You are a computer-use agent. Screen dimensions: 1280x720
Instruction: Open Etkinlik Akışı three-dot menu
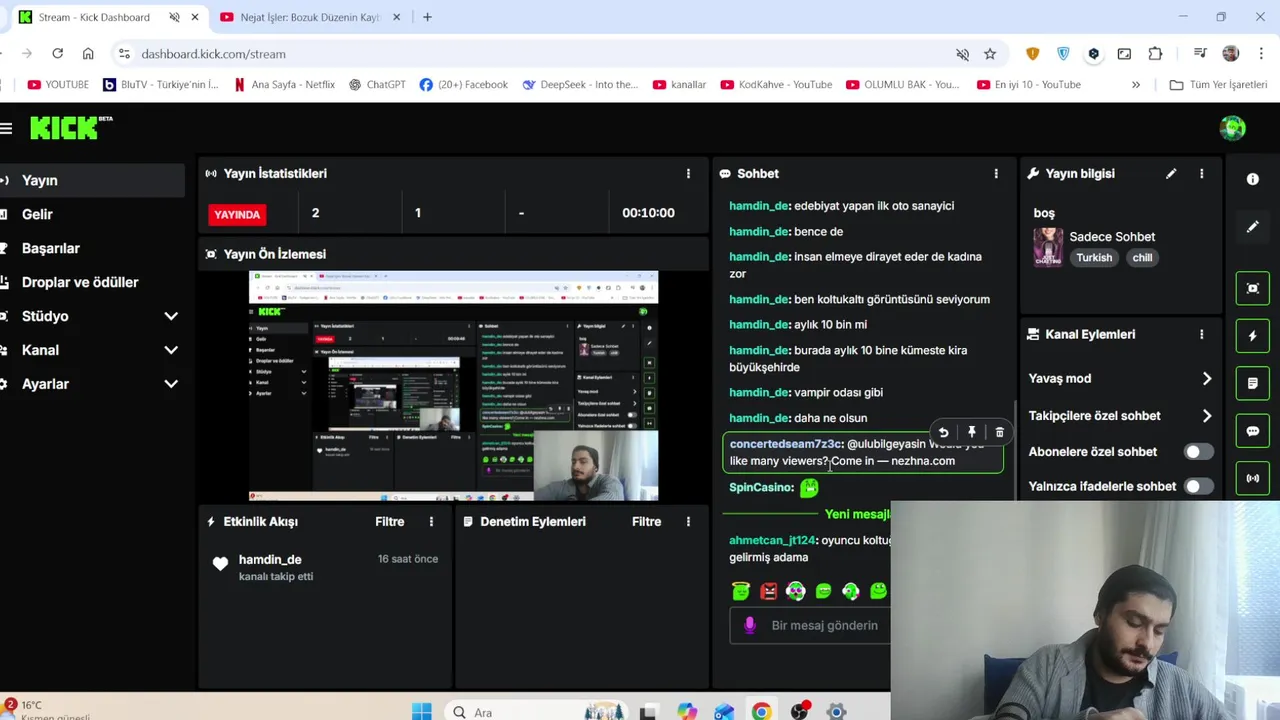pyautogui.click(x=431, y=522)
